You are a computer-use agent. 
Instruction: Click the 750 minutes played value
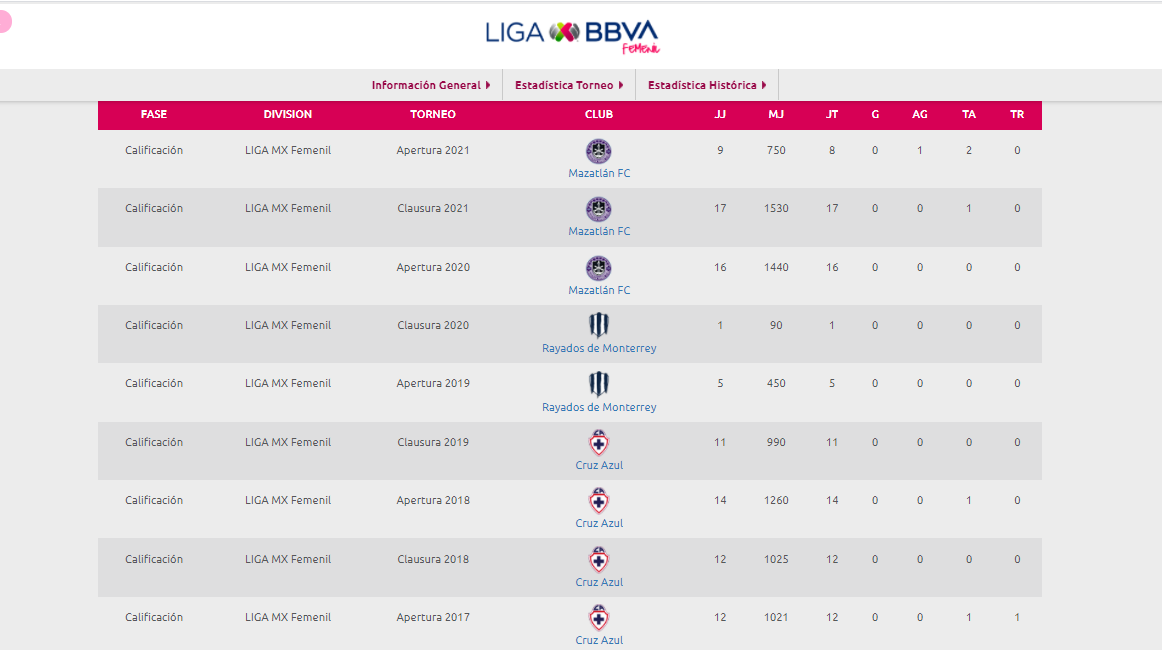776,150
